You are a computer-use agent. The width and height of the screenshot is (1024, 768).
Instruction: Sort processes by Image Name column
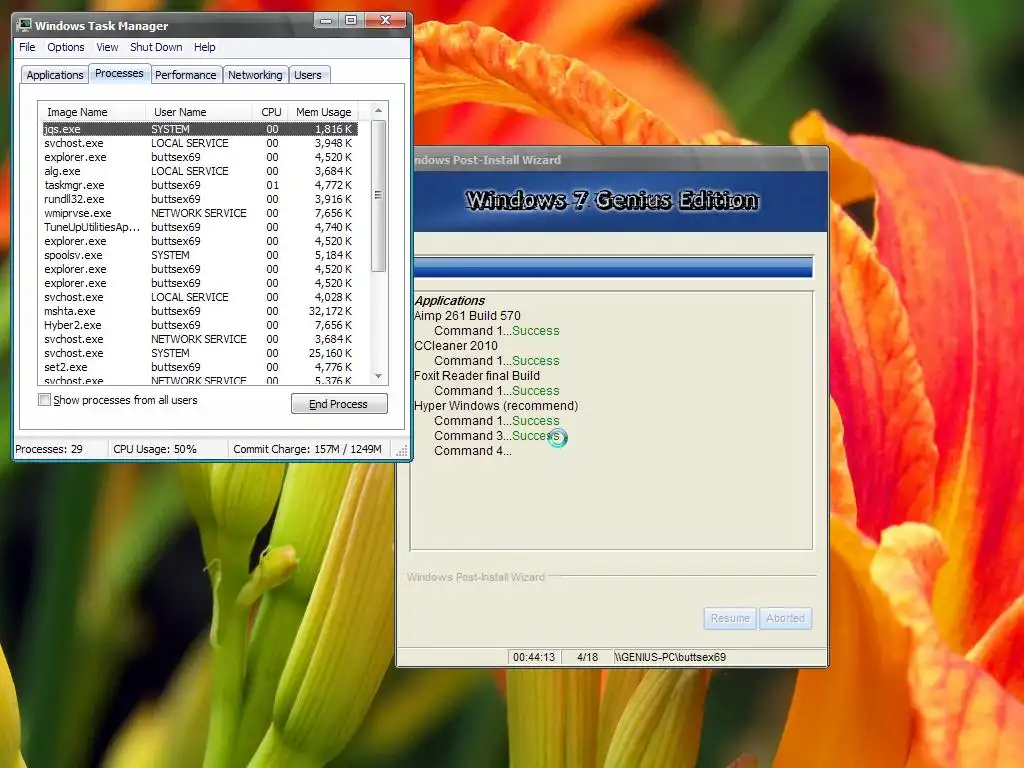point(91,112)
